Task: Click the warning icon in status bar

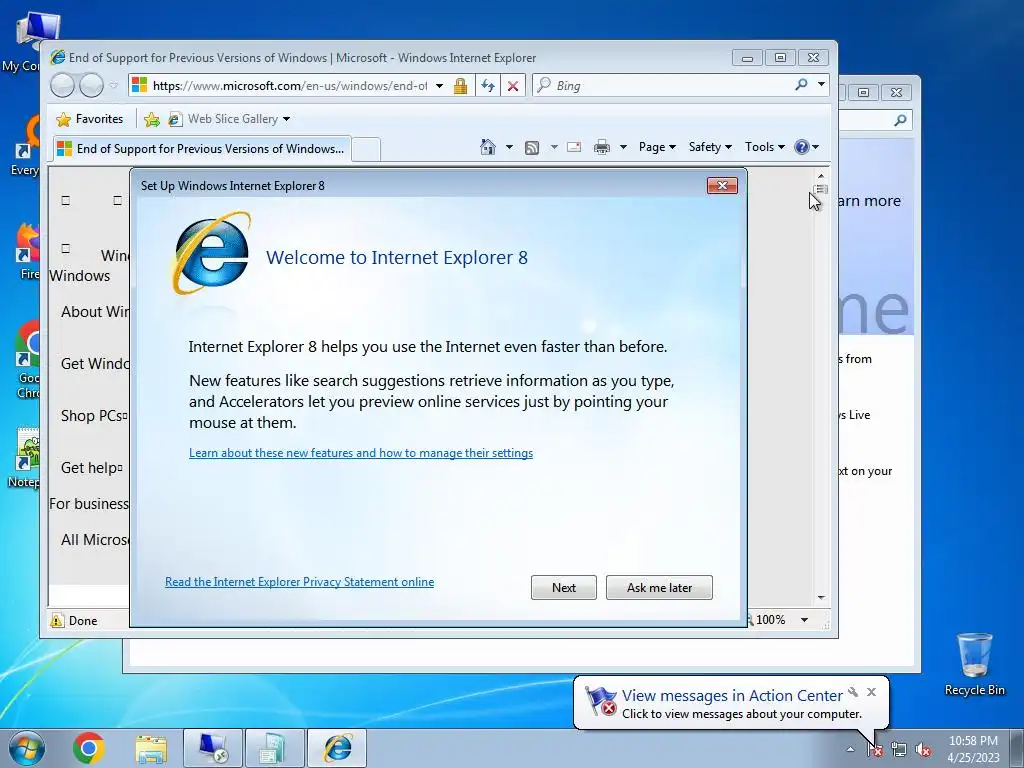Action: point(57,620)
